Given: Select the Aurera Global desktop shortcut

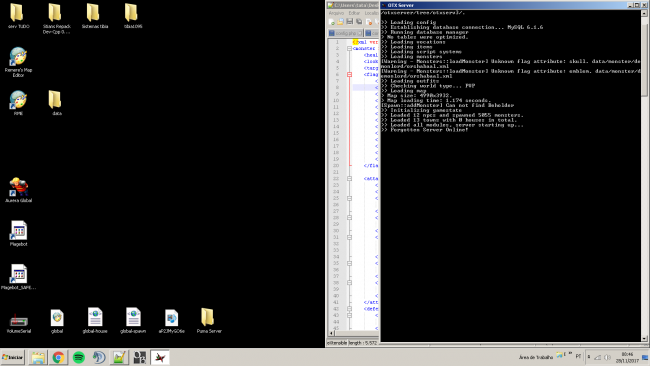Looking at the screenshot, I should (18, 190).
